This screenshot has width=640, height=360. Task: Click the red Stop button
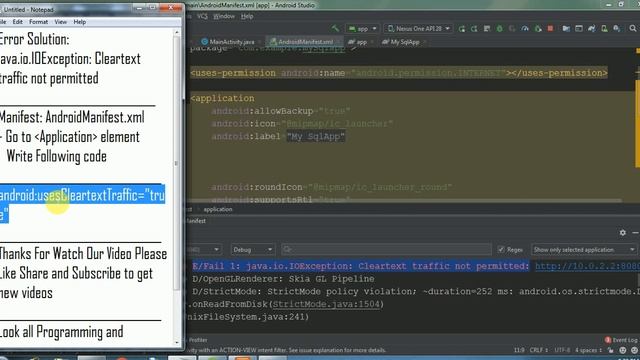tap(550, 29)
